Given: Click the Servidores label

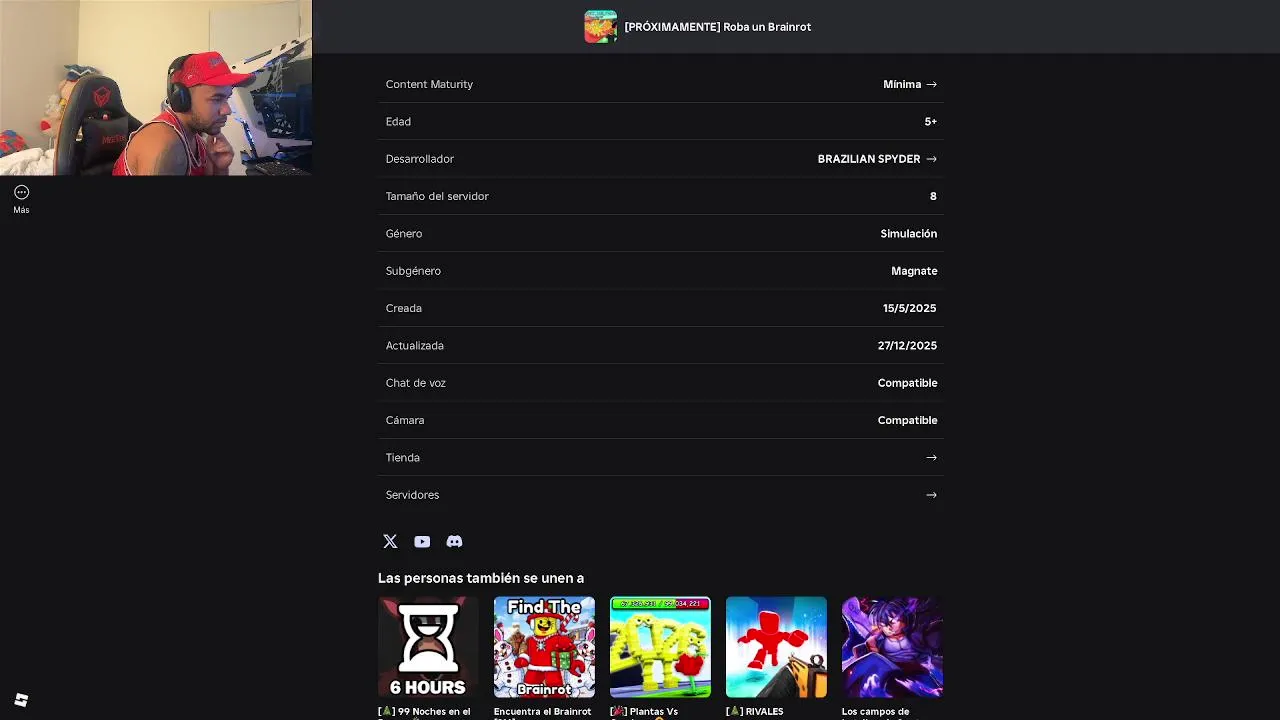Looking at the screenshot, I should (x=412, y=495).
